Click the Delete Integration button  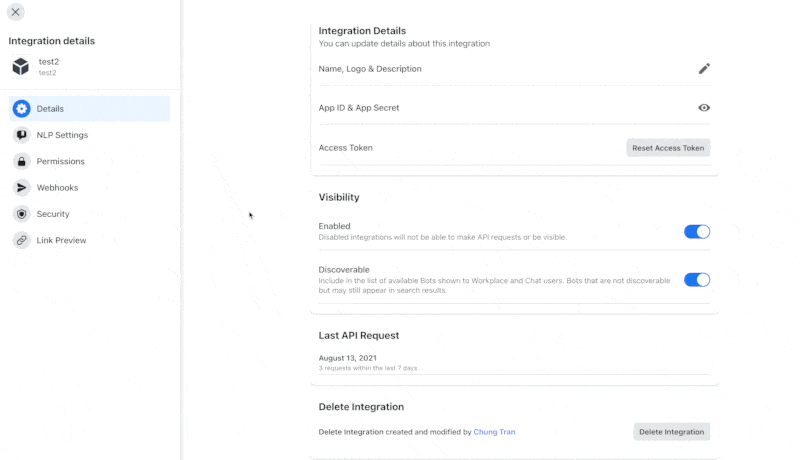(671, 432)
